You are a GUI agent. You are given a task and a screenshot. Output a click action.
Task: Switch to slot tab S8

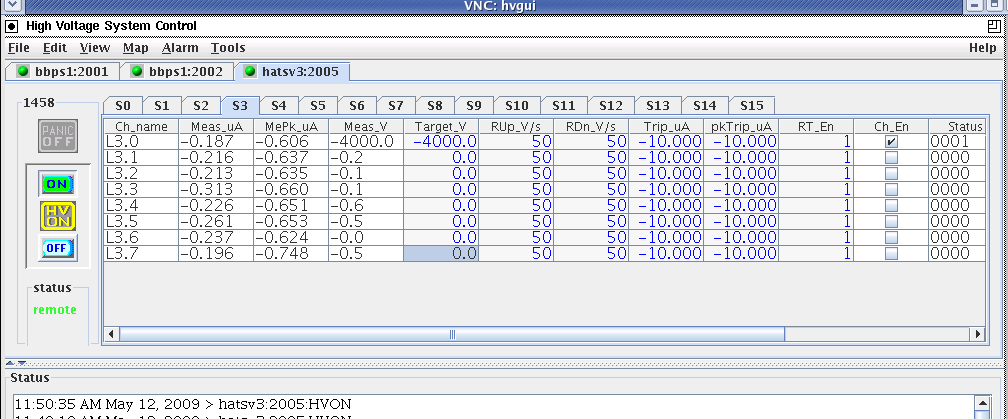point(435,106)
